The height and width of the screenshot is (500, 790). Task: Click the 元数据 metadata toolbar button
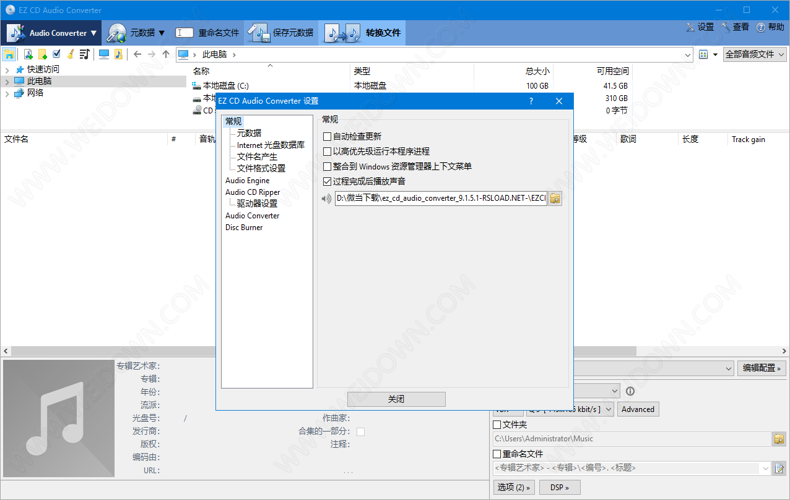[136, 33]
